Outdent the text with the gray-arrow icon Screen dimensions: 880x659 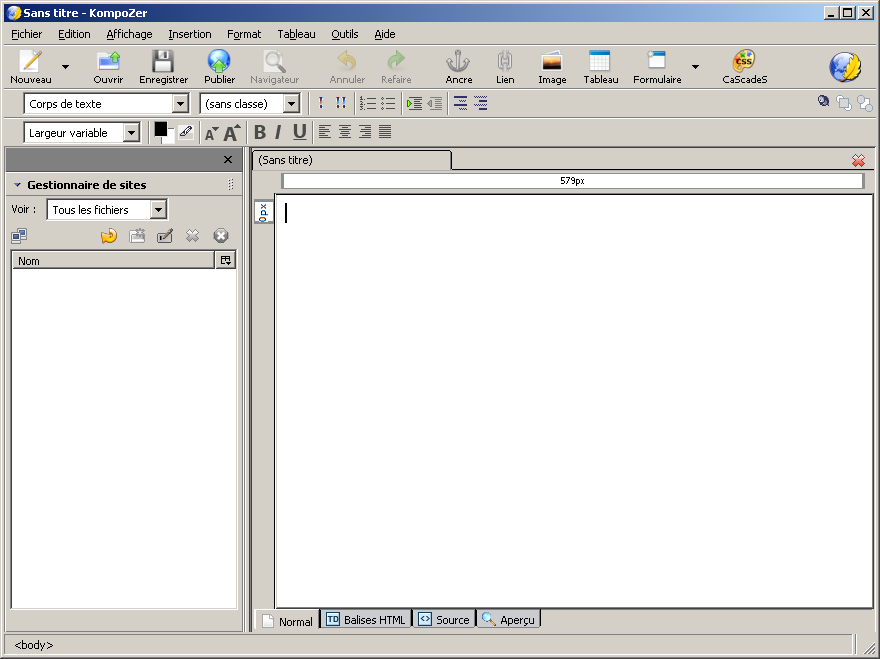coord(435,103)
